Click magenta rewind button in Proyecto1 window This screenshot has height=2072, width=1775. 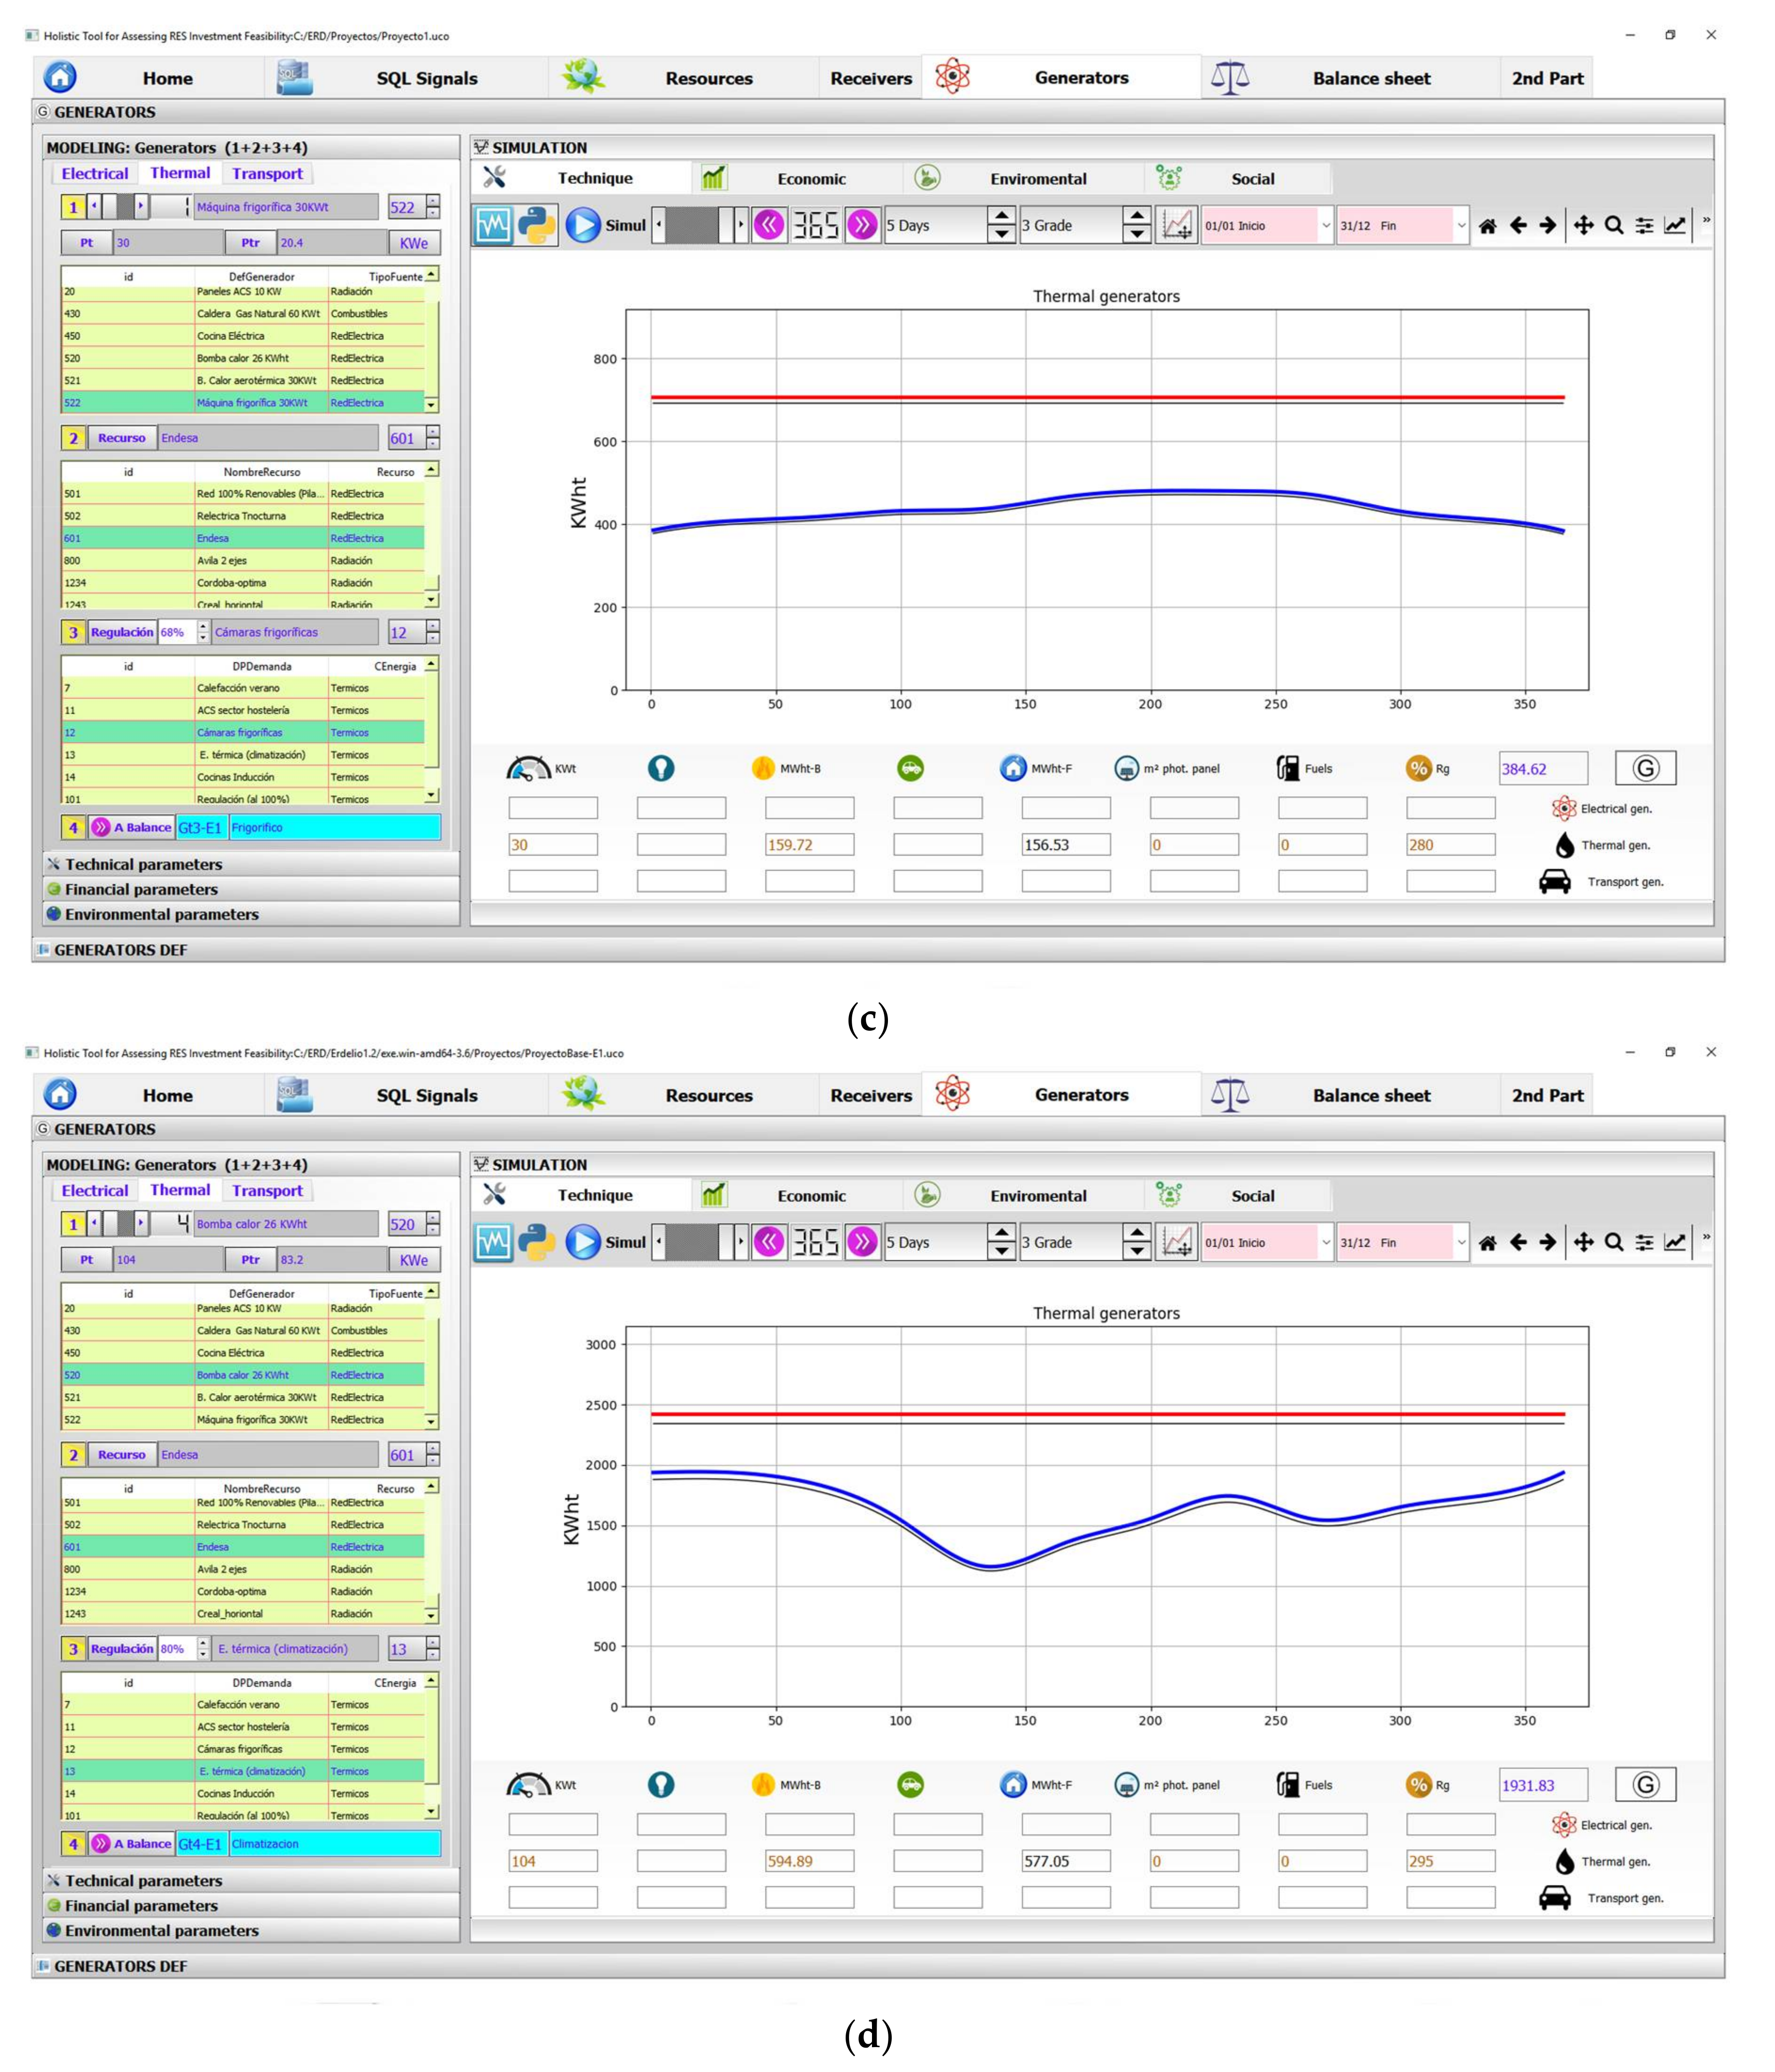click(768, 225)
